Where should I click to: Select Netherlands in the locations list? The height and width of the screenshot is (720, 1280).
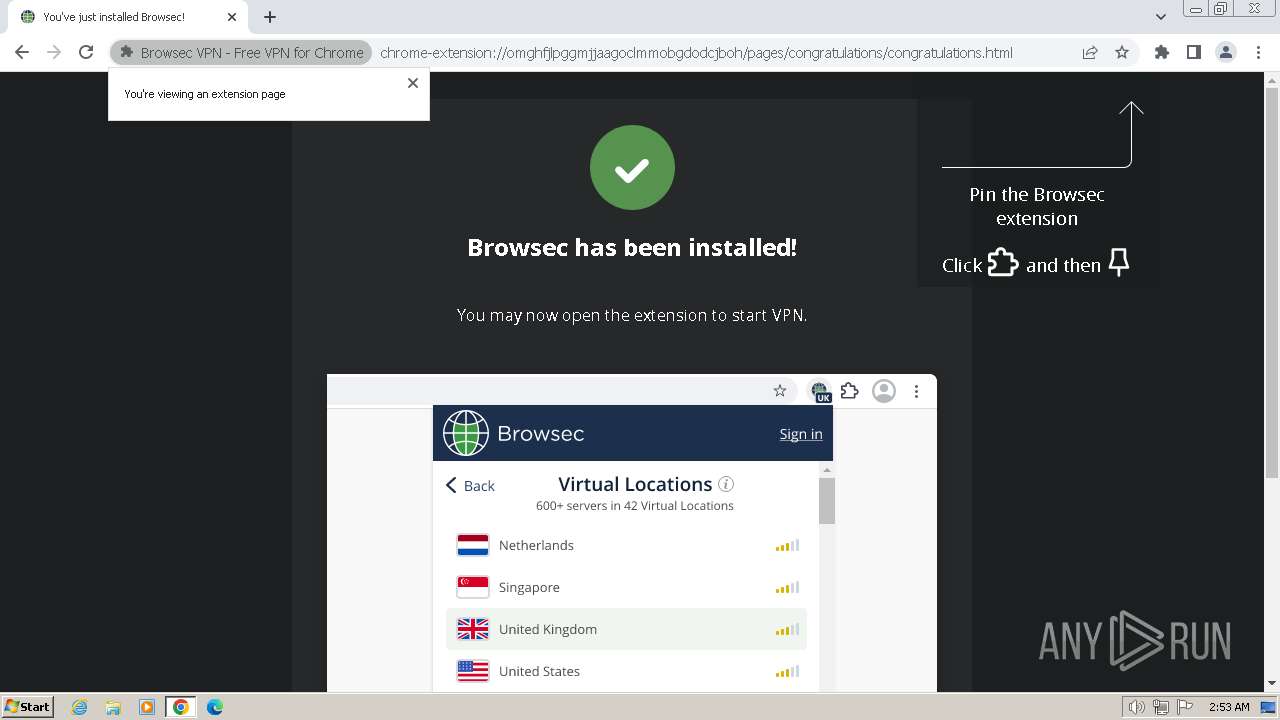pos(626,545)
